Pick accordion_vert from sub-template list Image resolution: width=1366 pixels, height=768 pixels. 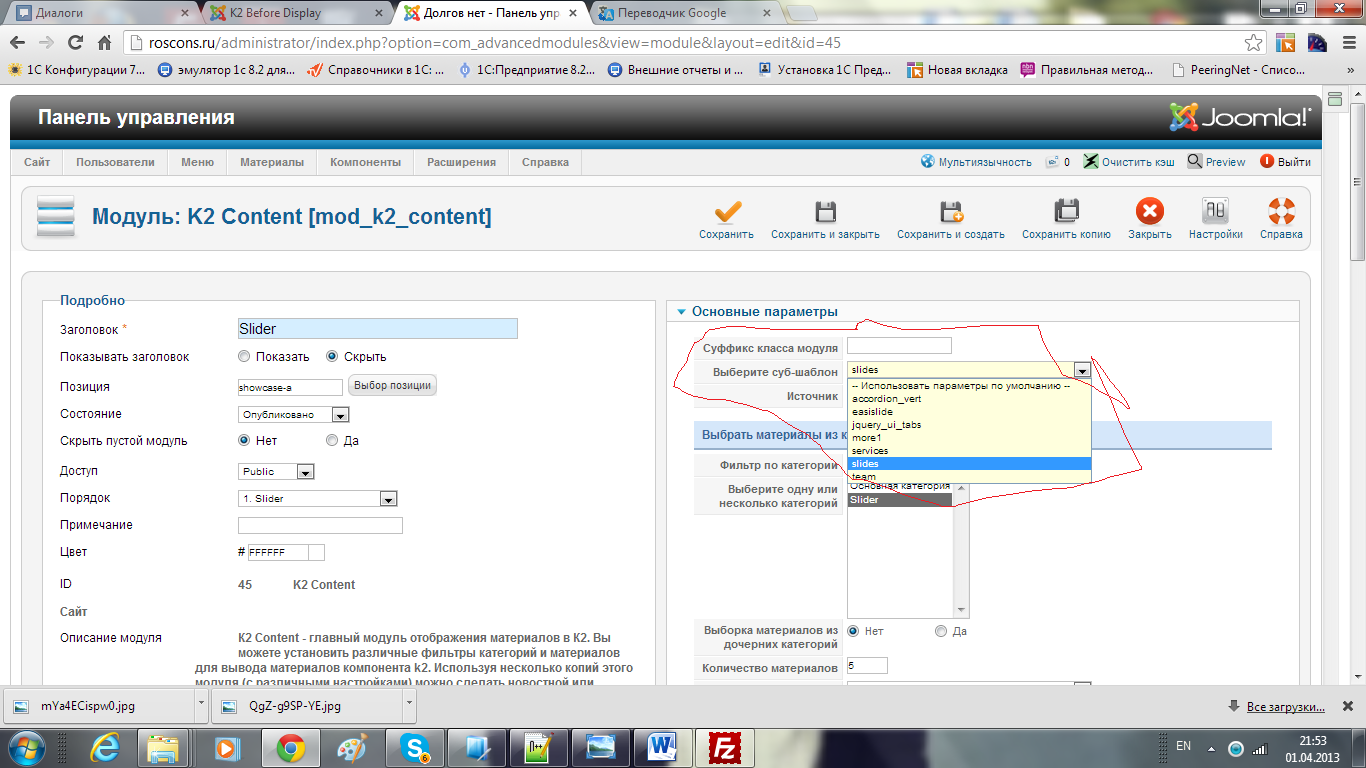886,399
